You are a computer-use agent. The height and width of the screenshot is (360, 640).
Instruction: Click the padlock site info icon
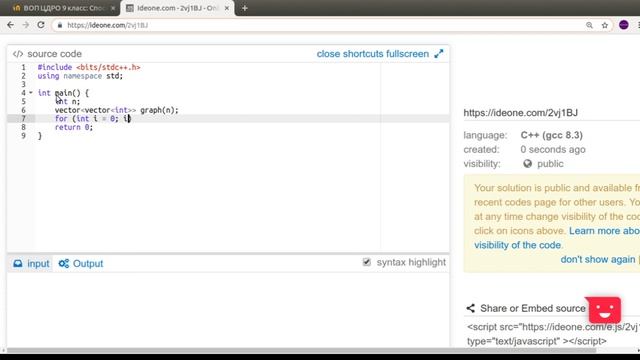(60, 25)
